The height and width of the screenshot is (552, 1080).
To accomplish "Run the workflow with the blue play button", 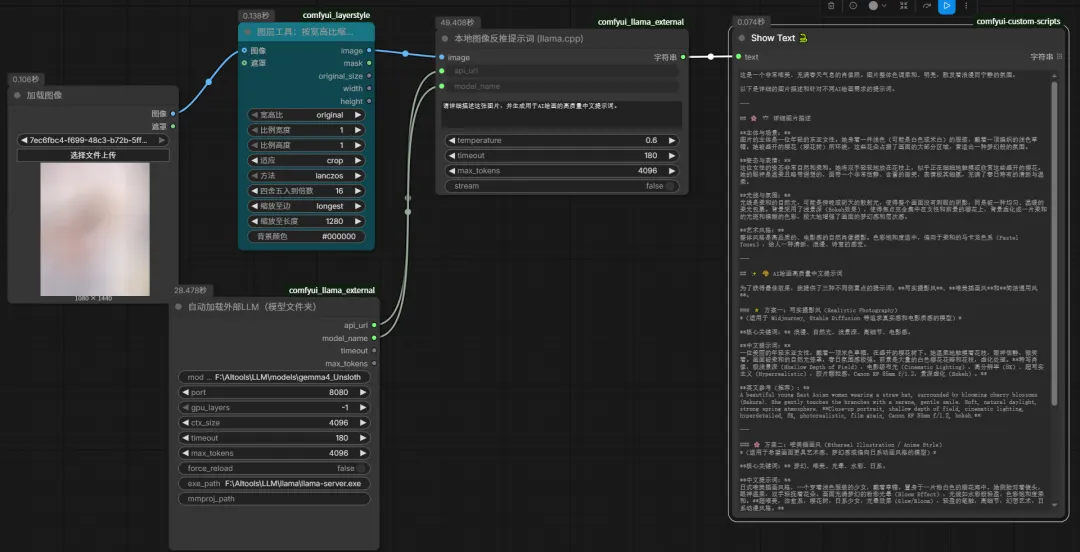I will coord(947,6).
